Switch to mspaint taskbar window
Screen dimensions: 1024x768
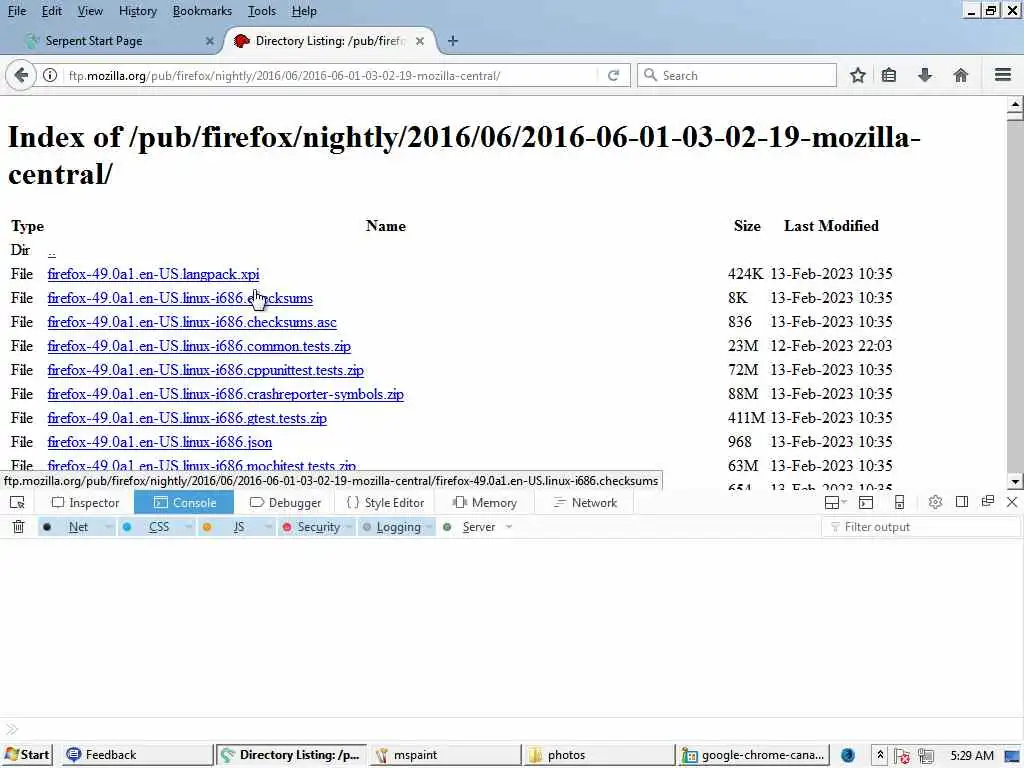445,755
